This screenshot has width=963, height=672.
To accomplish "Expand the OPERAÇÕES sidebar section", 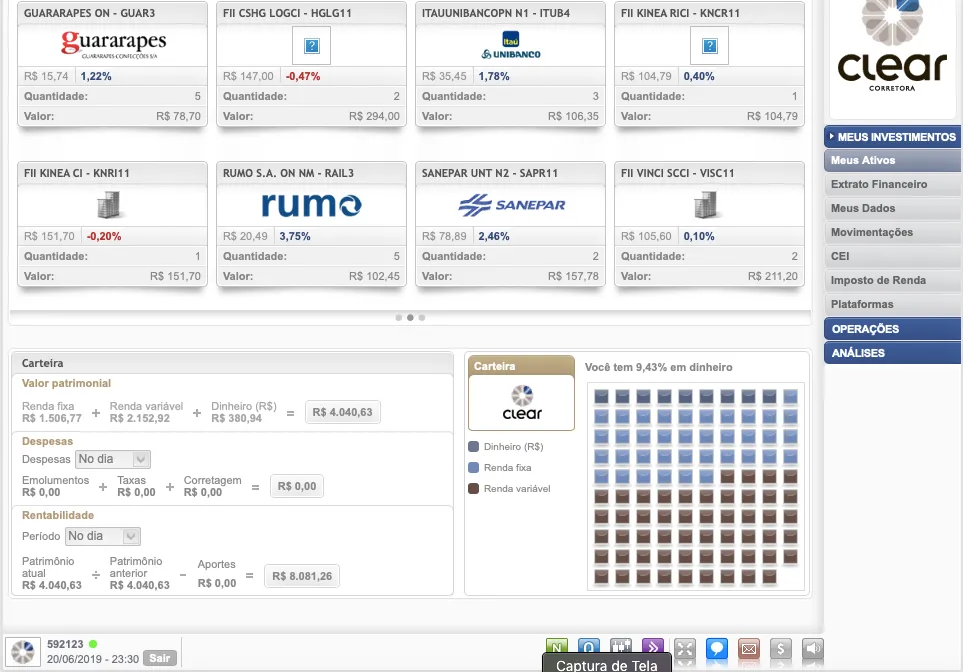I will pos(892,329).
